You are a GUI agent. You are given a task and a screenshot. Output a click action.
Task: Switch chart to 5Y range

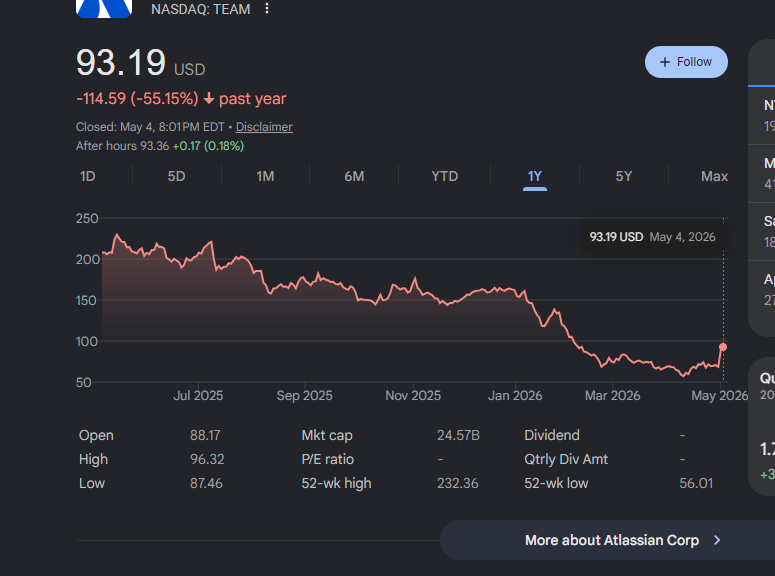click(x=624, y=177)
